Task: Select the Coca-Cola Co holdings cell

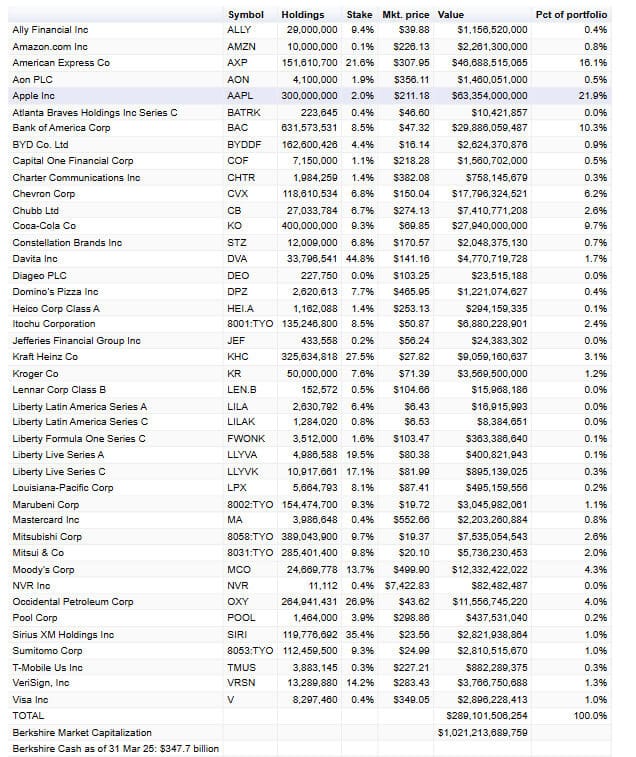Action: [309, 226]
